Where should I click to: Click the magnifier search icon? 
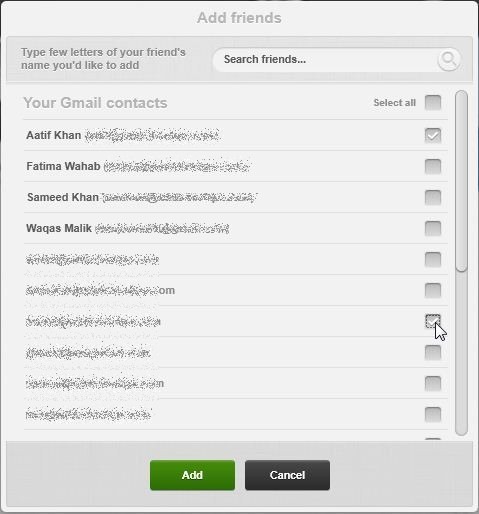point(449,60)
